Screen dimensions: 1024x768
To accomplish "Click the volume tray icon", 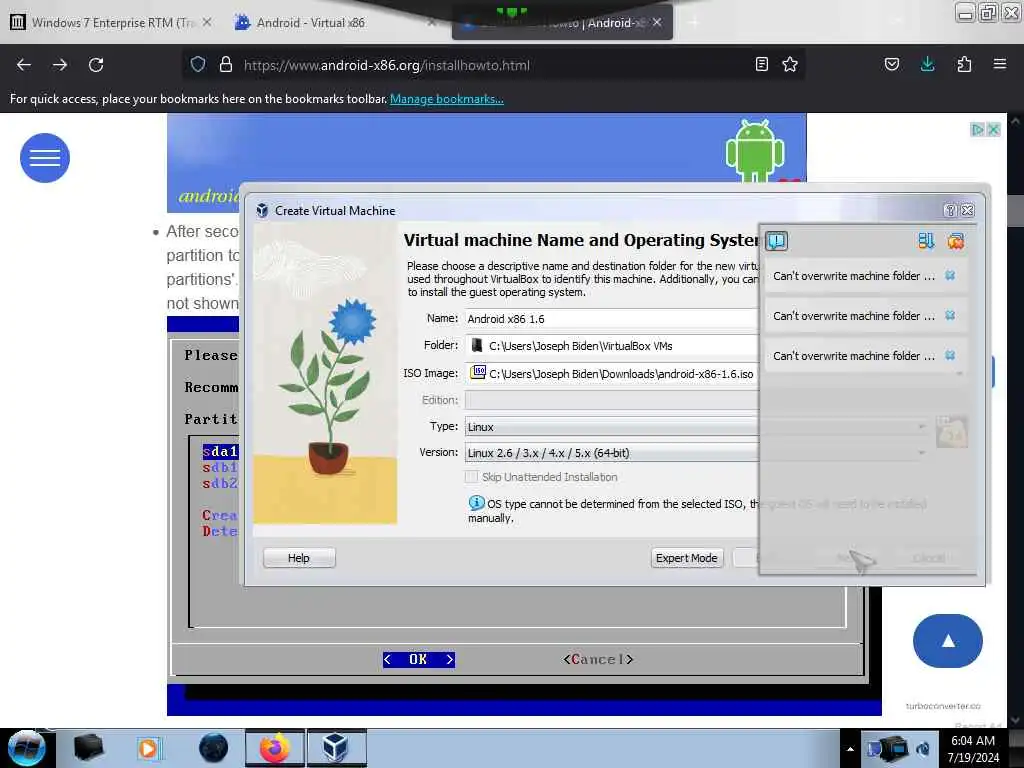I will tap(923, 749).
